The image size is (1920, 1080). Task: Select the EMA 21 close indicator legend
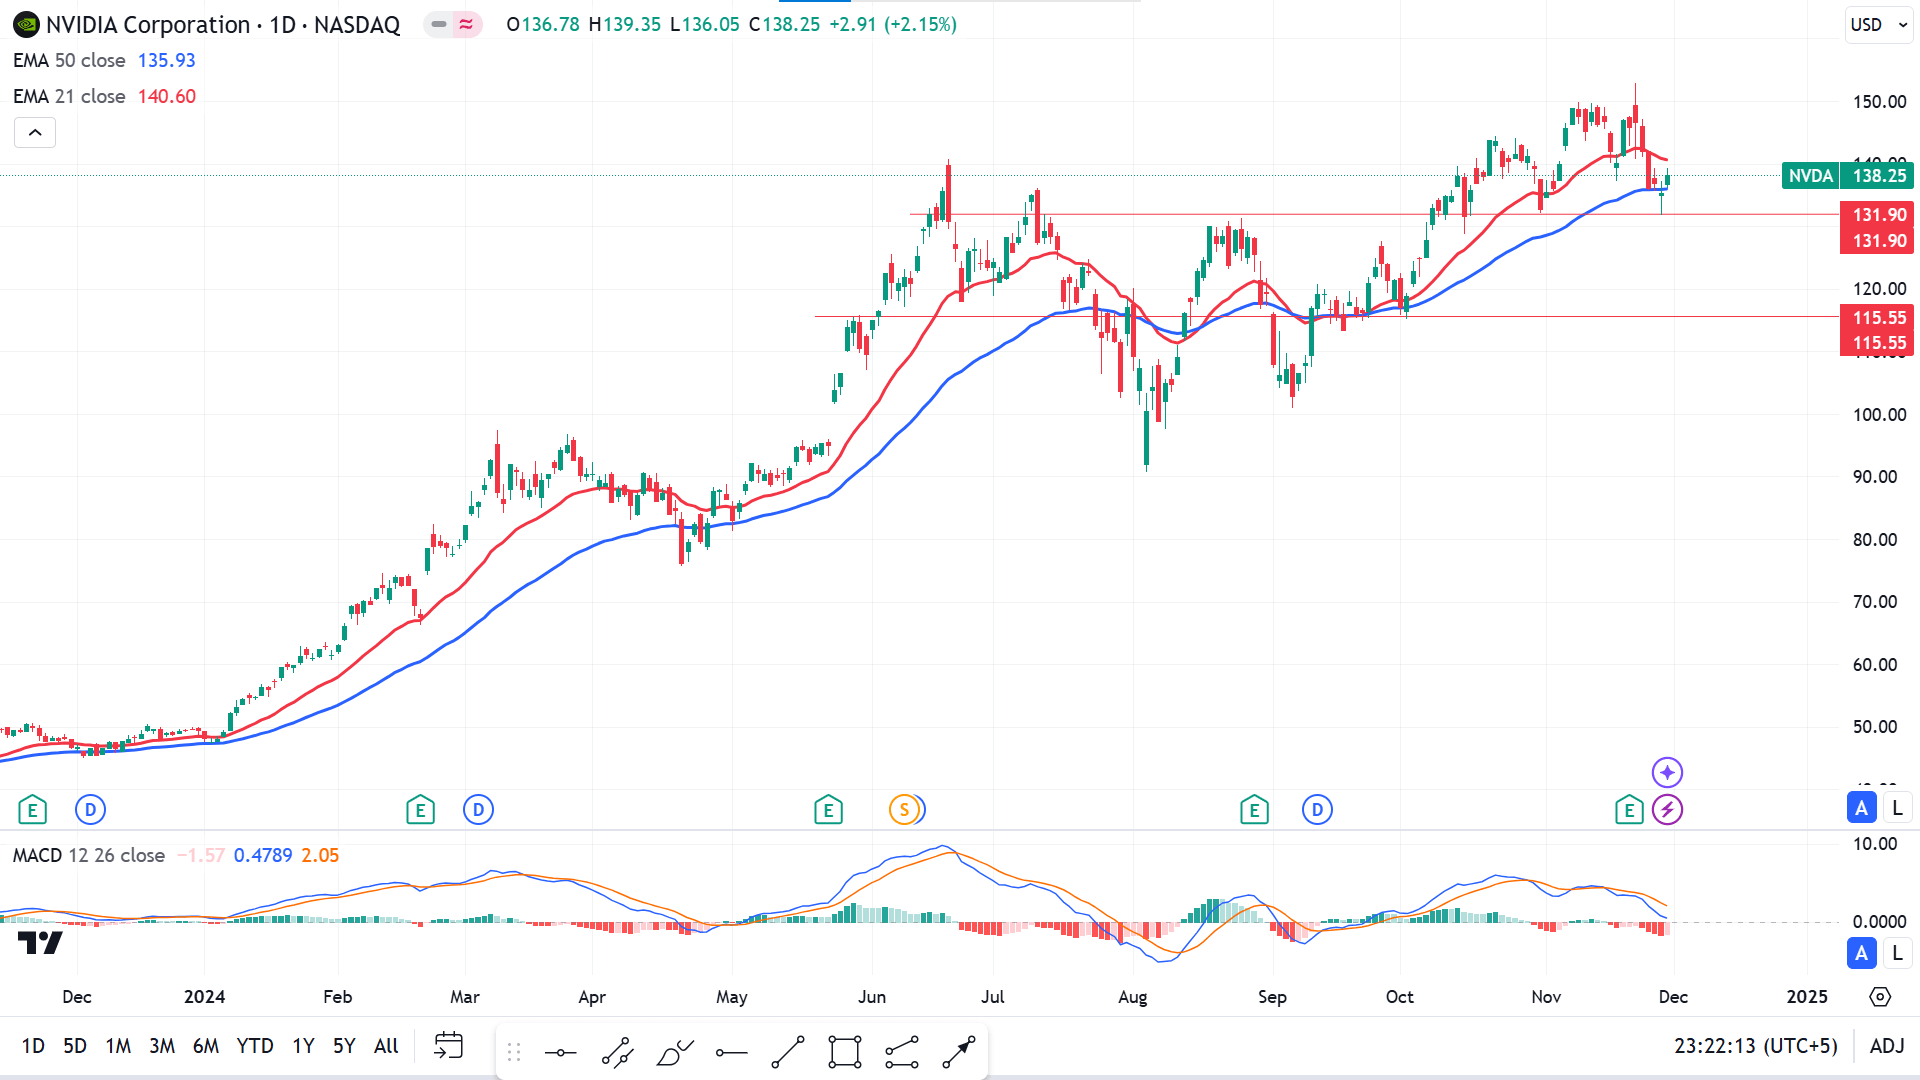pyautogui.click(x=69, y=96)
